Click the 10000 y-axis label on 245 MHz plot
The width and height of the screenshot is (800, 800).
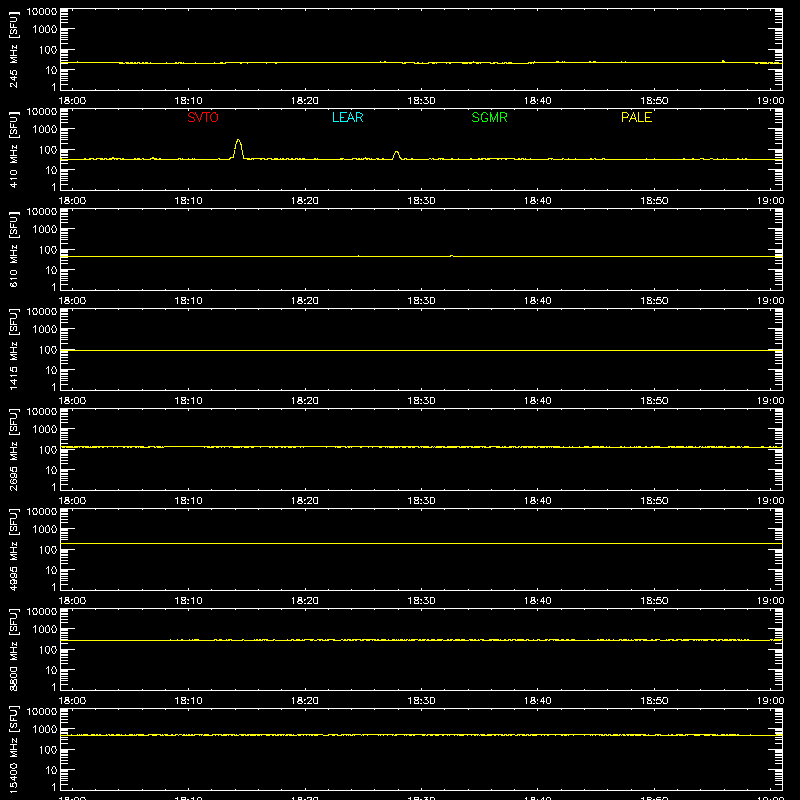(42, 12)
